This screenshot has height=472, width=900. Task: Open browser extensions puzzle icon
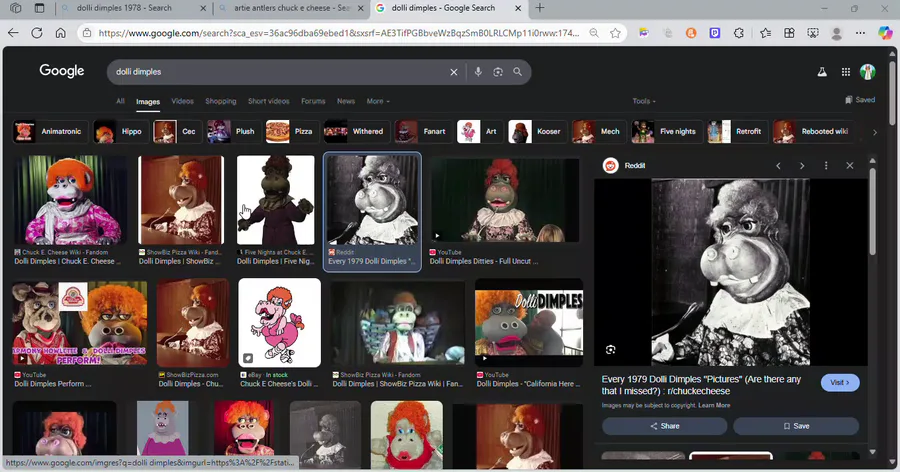(739, 33)
